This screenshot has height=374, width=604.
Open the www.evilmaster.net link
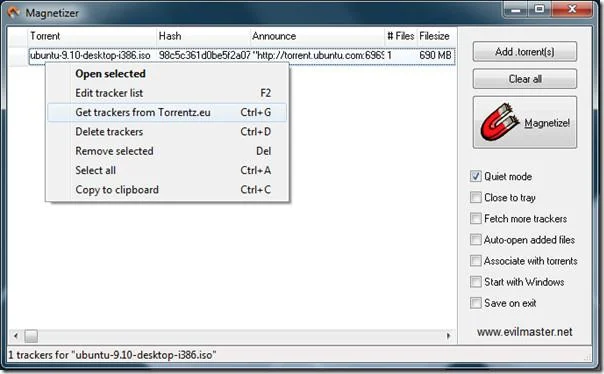(x=525, y=332)
